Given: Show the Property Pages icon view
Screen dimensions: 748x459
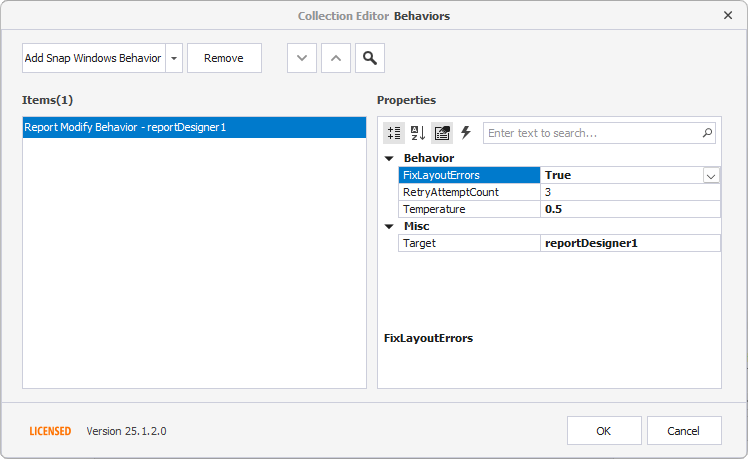Looking at the screenshot, I should tap(442, 133).
